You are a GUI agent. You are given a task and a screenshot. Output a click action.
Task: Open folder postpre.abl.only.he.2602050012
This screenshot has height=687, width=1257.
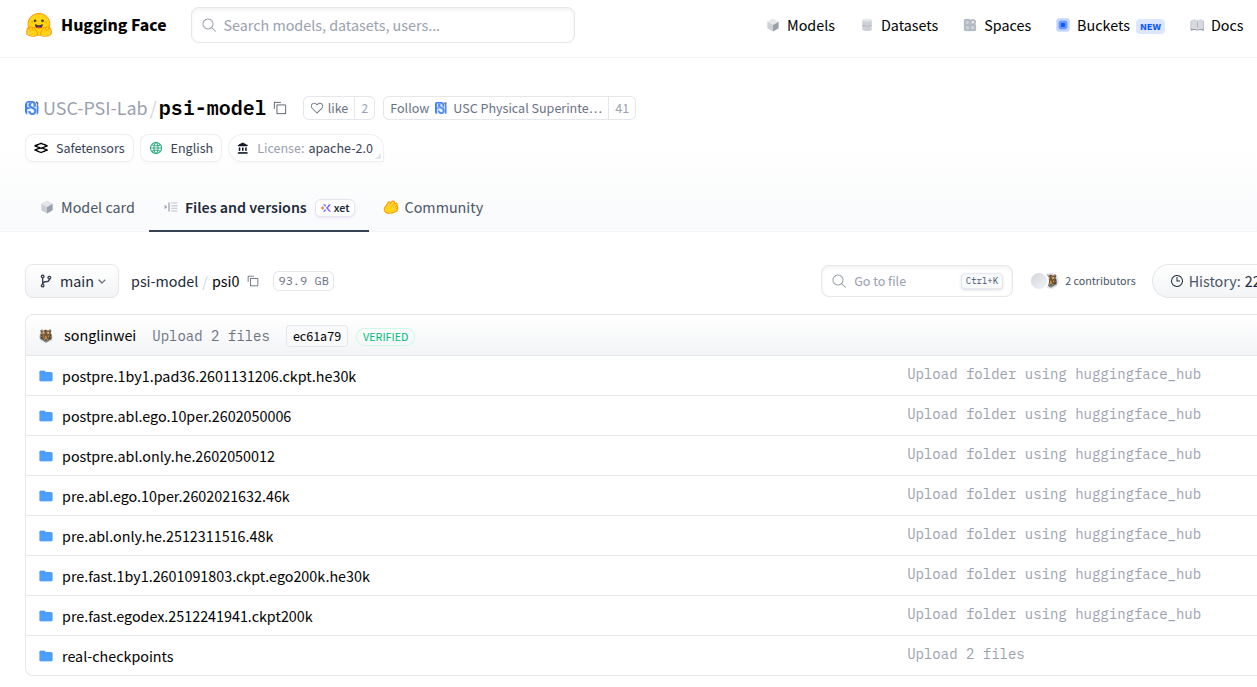click(x=168, y=456)
